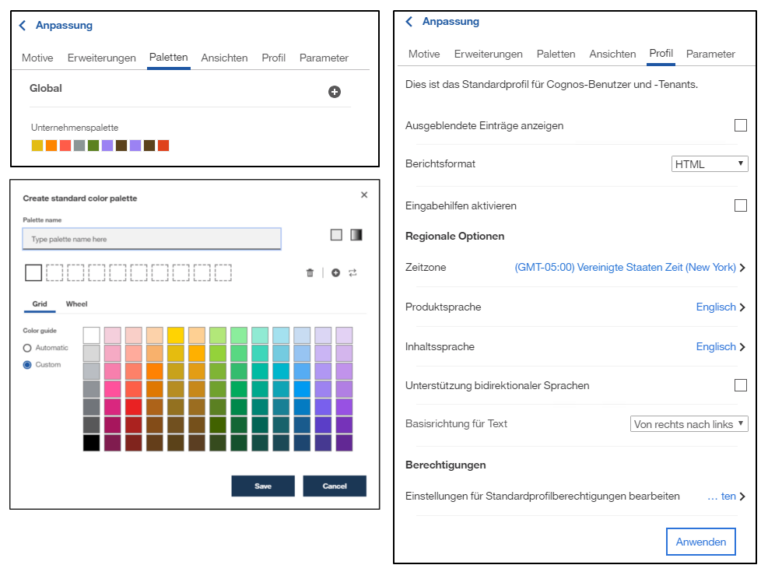
Task: Switch to the Grid color tab
Action: [x=40, y=304]
